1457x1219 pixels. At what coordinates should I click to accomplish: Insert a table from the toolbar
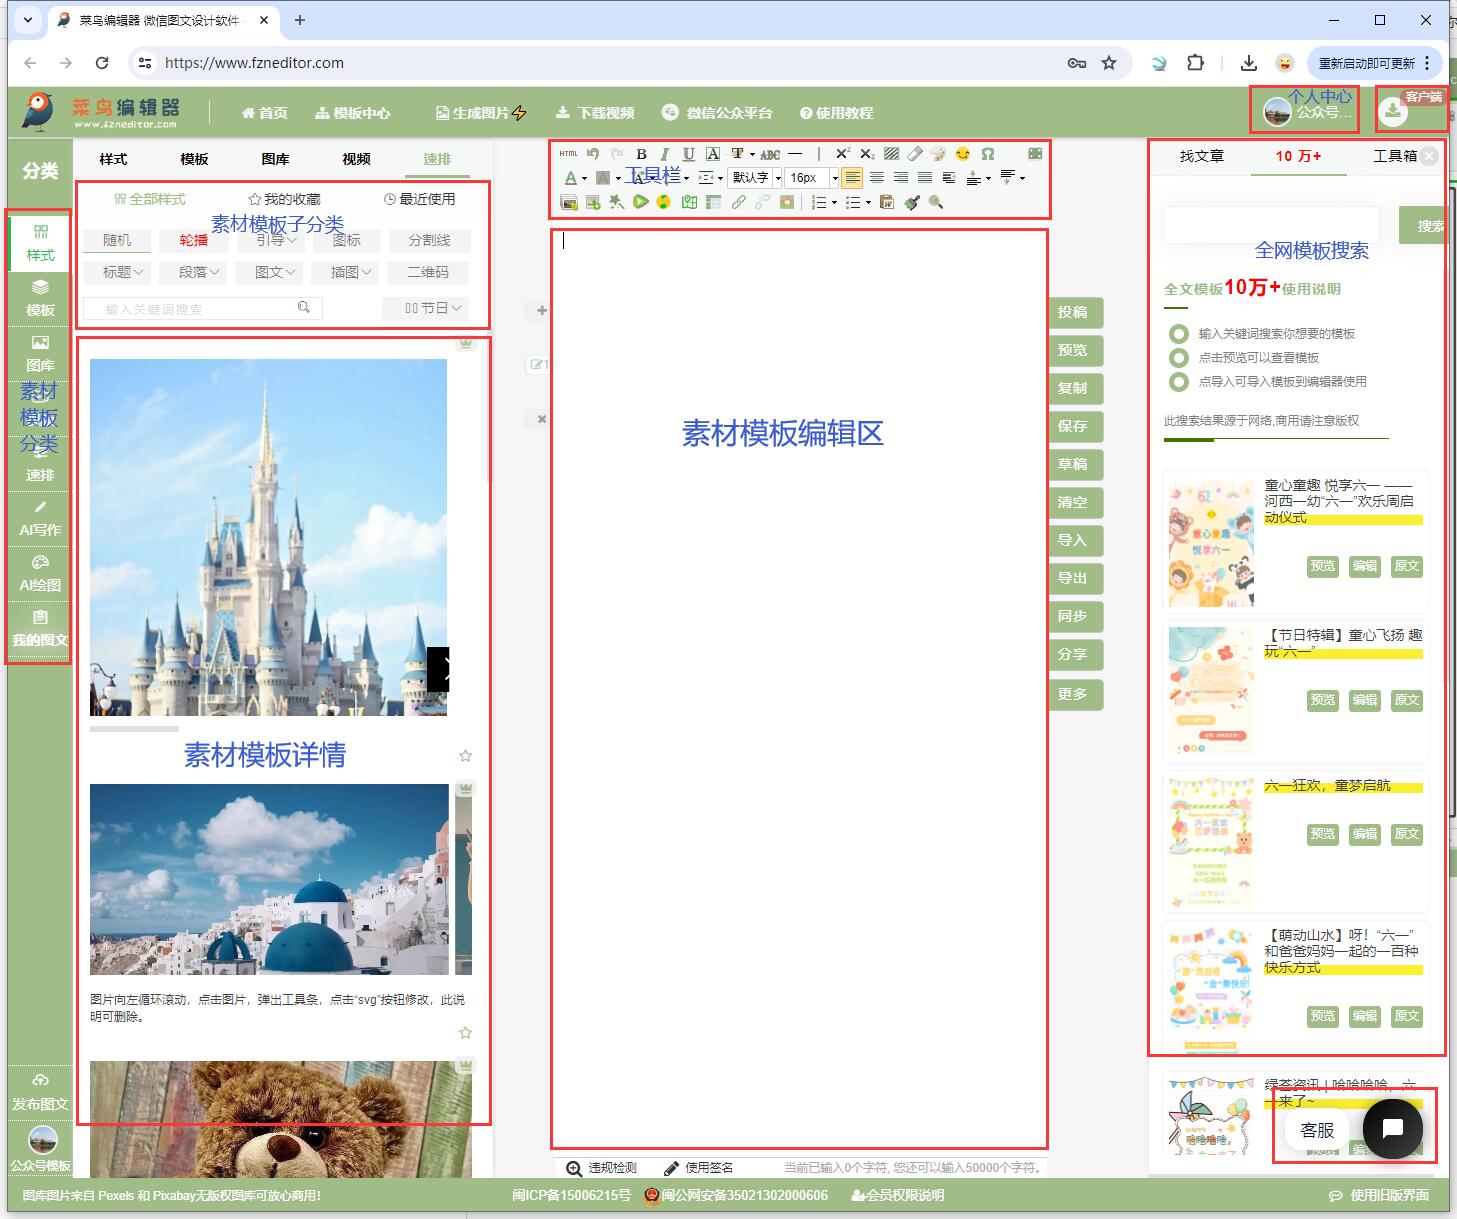(713, 202)
